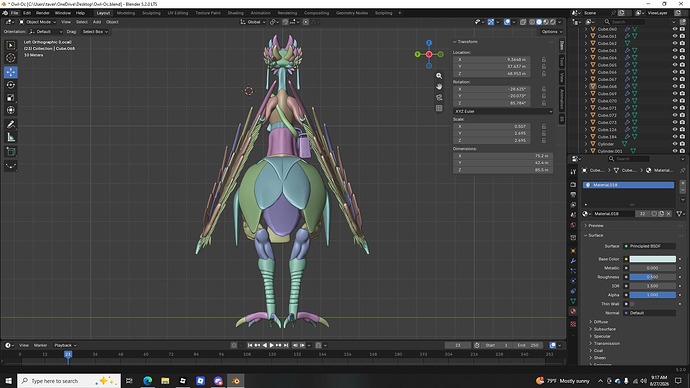Select the Add Cube tool
The width and height of the screenshot is (690, 388).
[11, 152]
